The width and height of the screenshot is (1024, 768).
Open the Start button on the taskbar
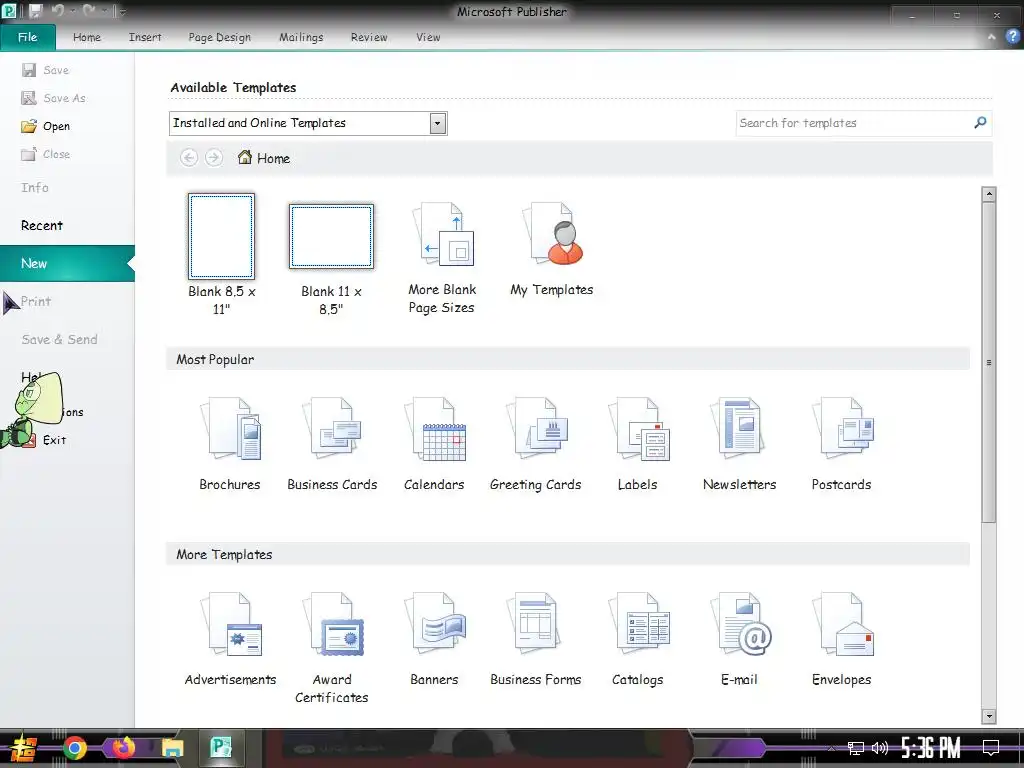pyautogui.click(x=24, y=748)
